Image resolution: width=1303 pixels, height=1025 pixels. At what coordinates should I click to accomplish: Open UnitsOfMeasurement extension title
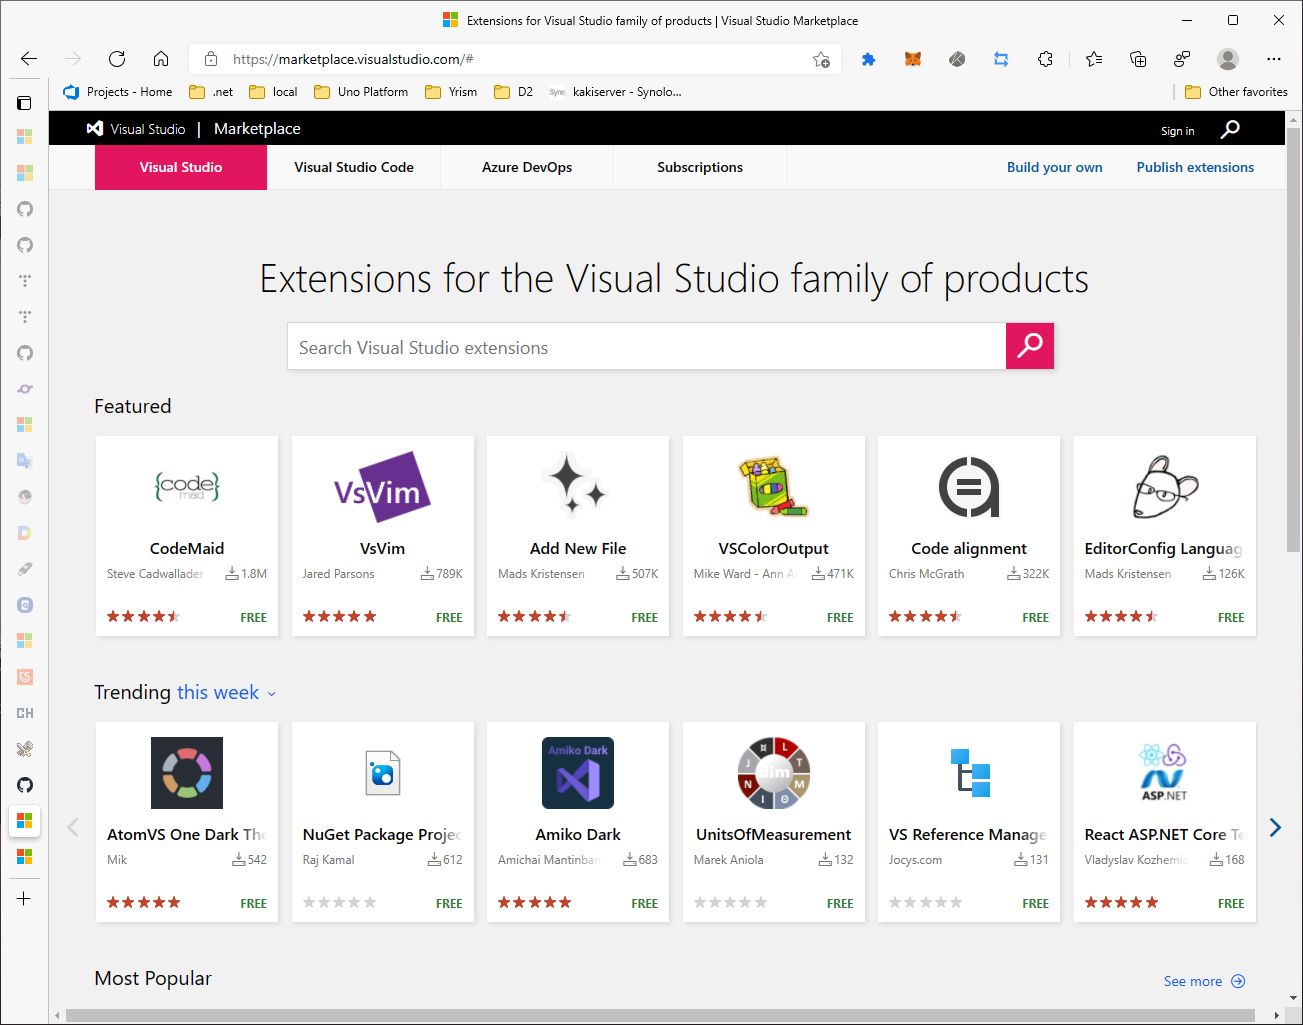(x=773, y=835)
